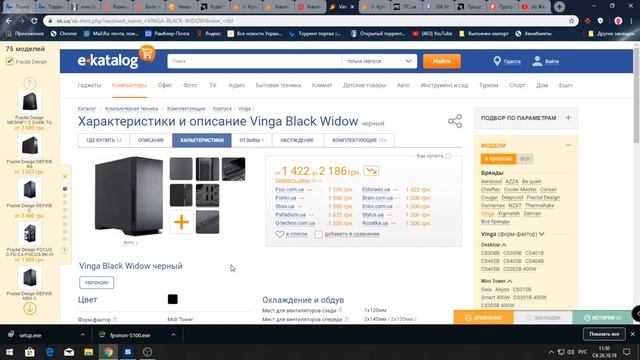Click the e-katalog logo

pos(108,61)
